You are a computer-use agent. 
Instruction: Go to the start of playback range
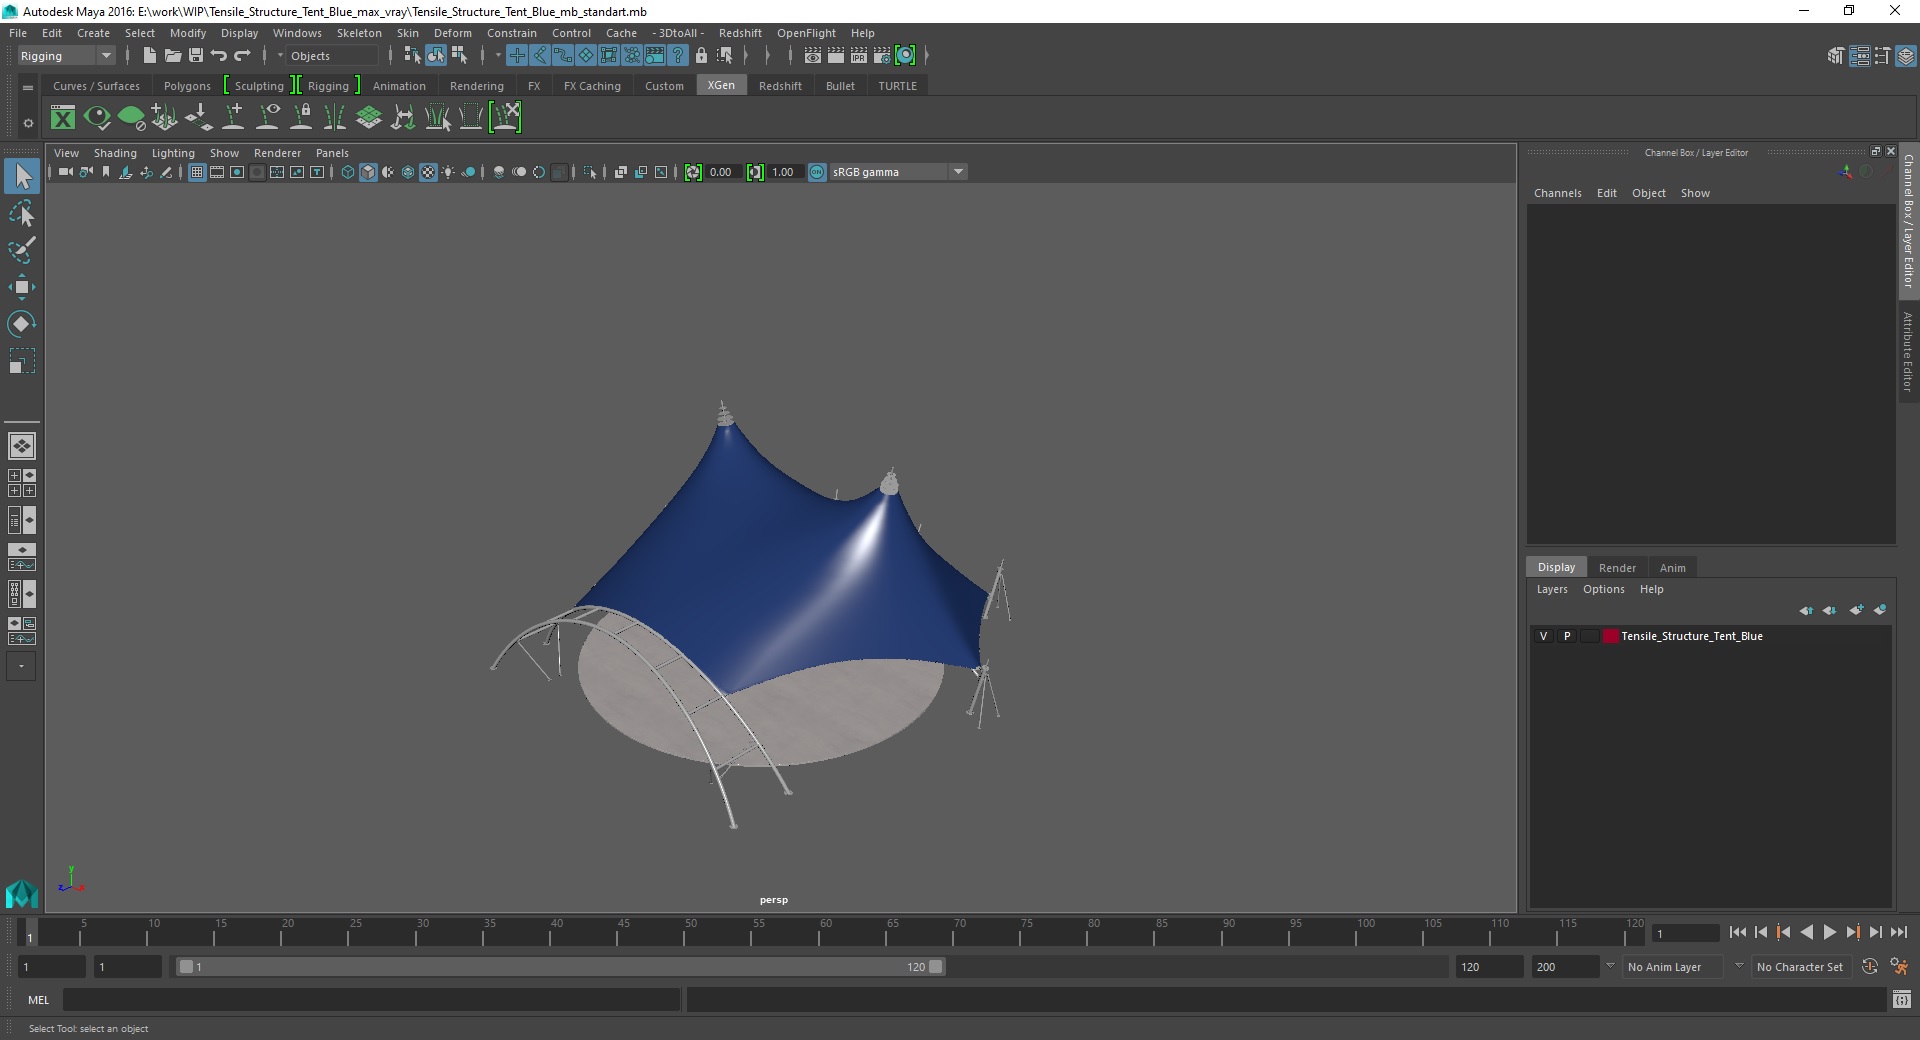(1737, 932)
